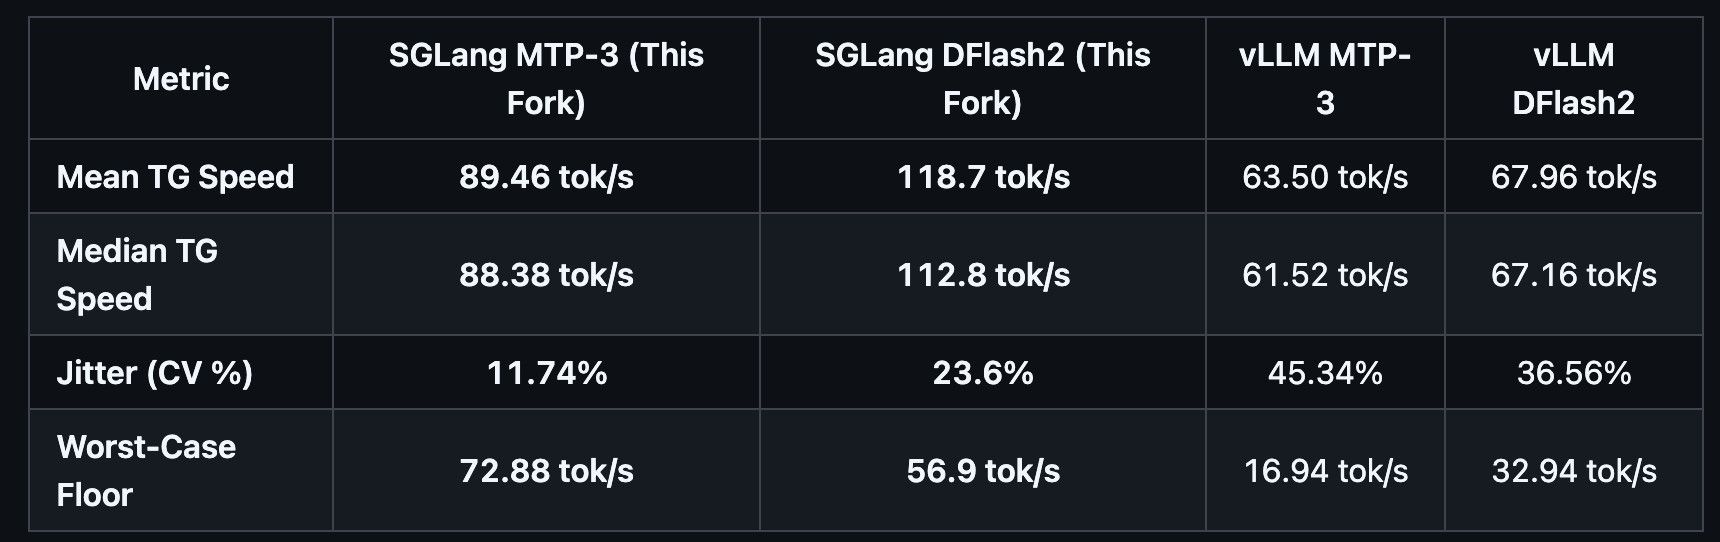The width and height of the screenshot is (1720, 542).
Task: Click the 112.8 tok/s cell
Action: (983, 274)
